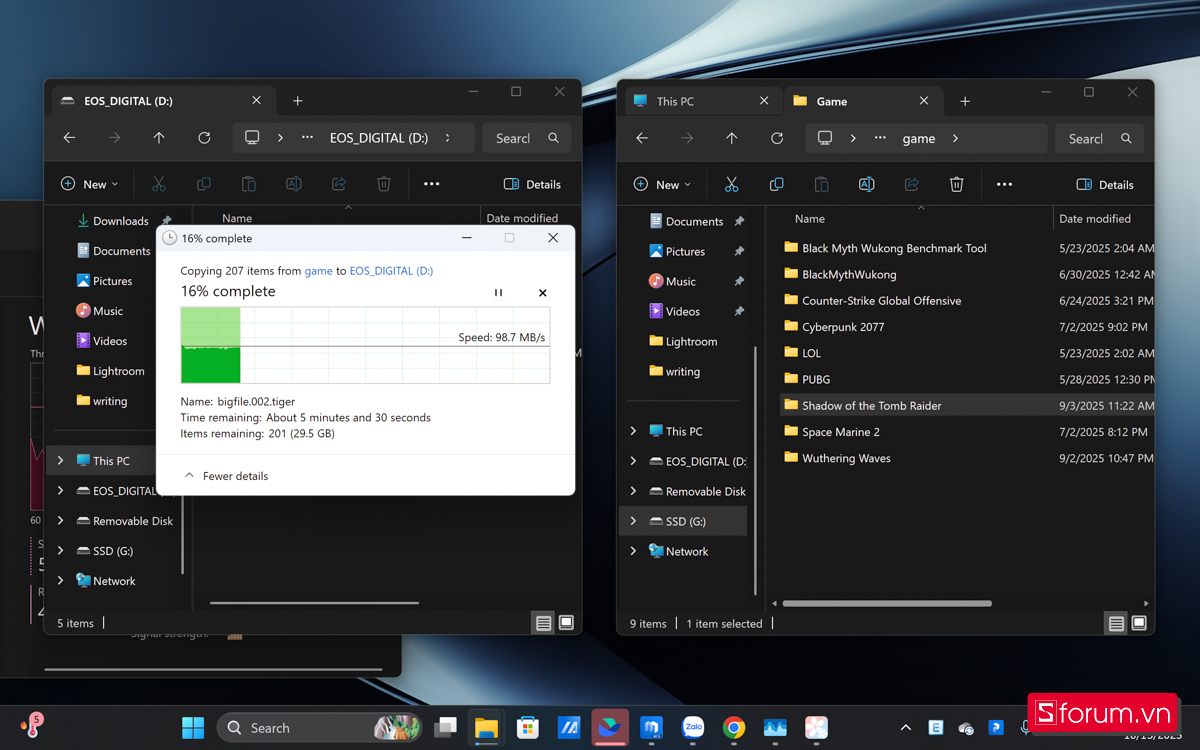Screen dimensions: 1200x750
Task: Click the horizontal scrollbar in Game window
Action: [886, 603]
